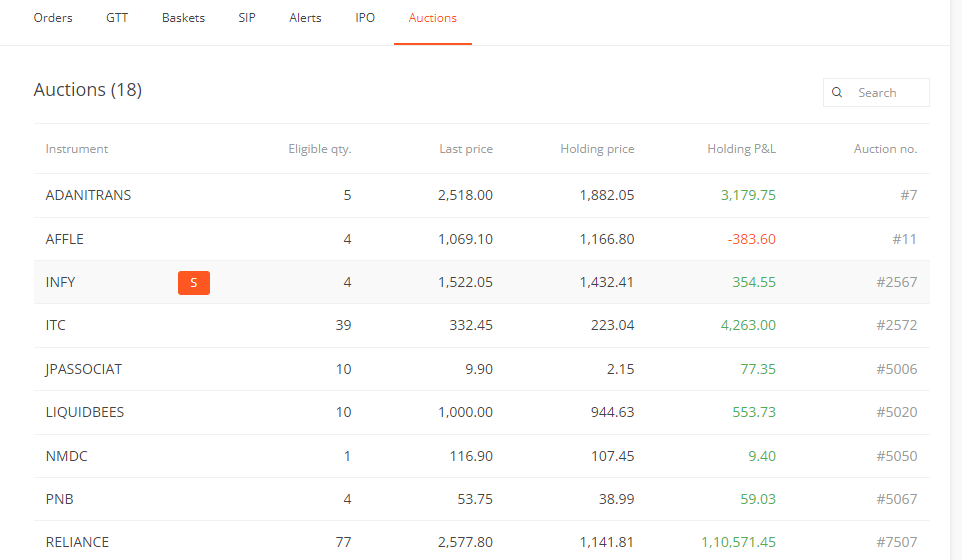Click NMDC holding price 107.45
Viewport: 962px width, 560px height.
612,456
